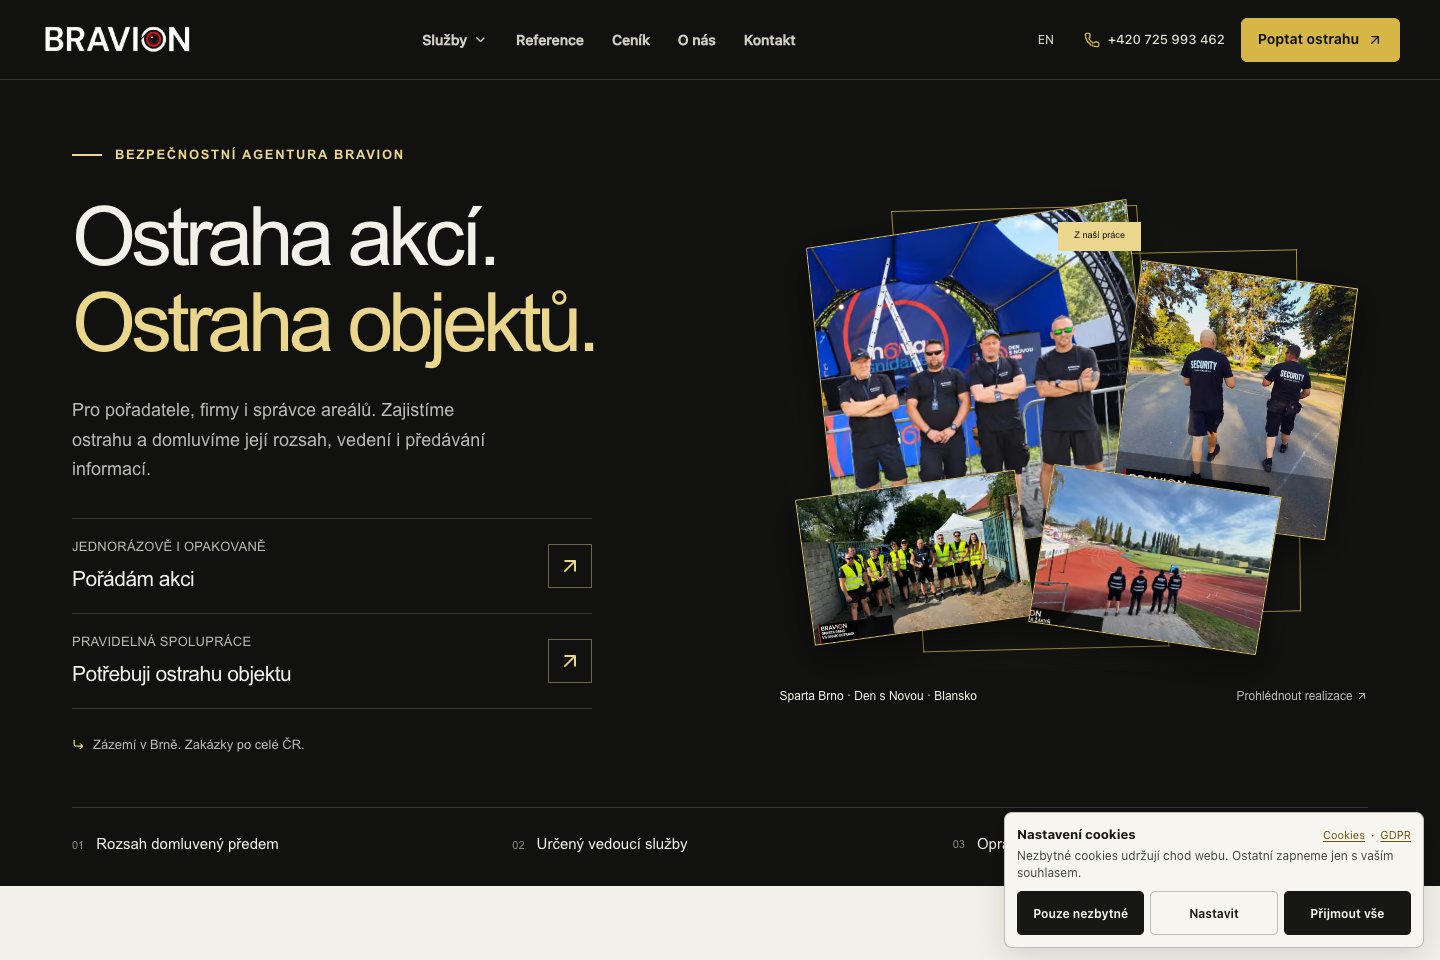
Task: Accept all cookies with Přijmout vše
Action: pyautogui.click(x=1347, y=913)
